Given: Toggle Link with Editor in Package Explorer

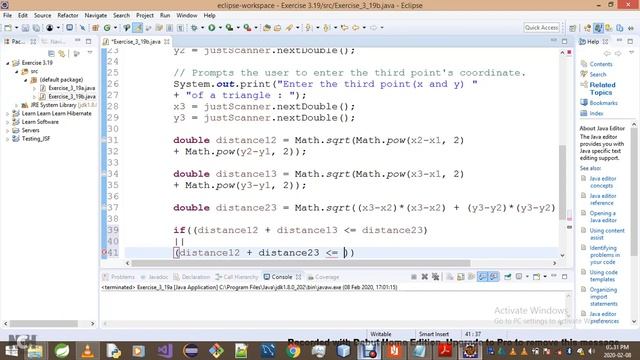Looking at the screenshot, I should pos(62,53).
